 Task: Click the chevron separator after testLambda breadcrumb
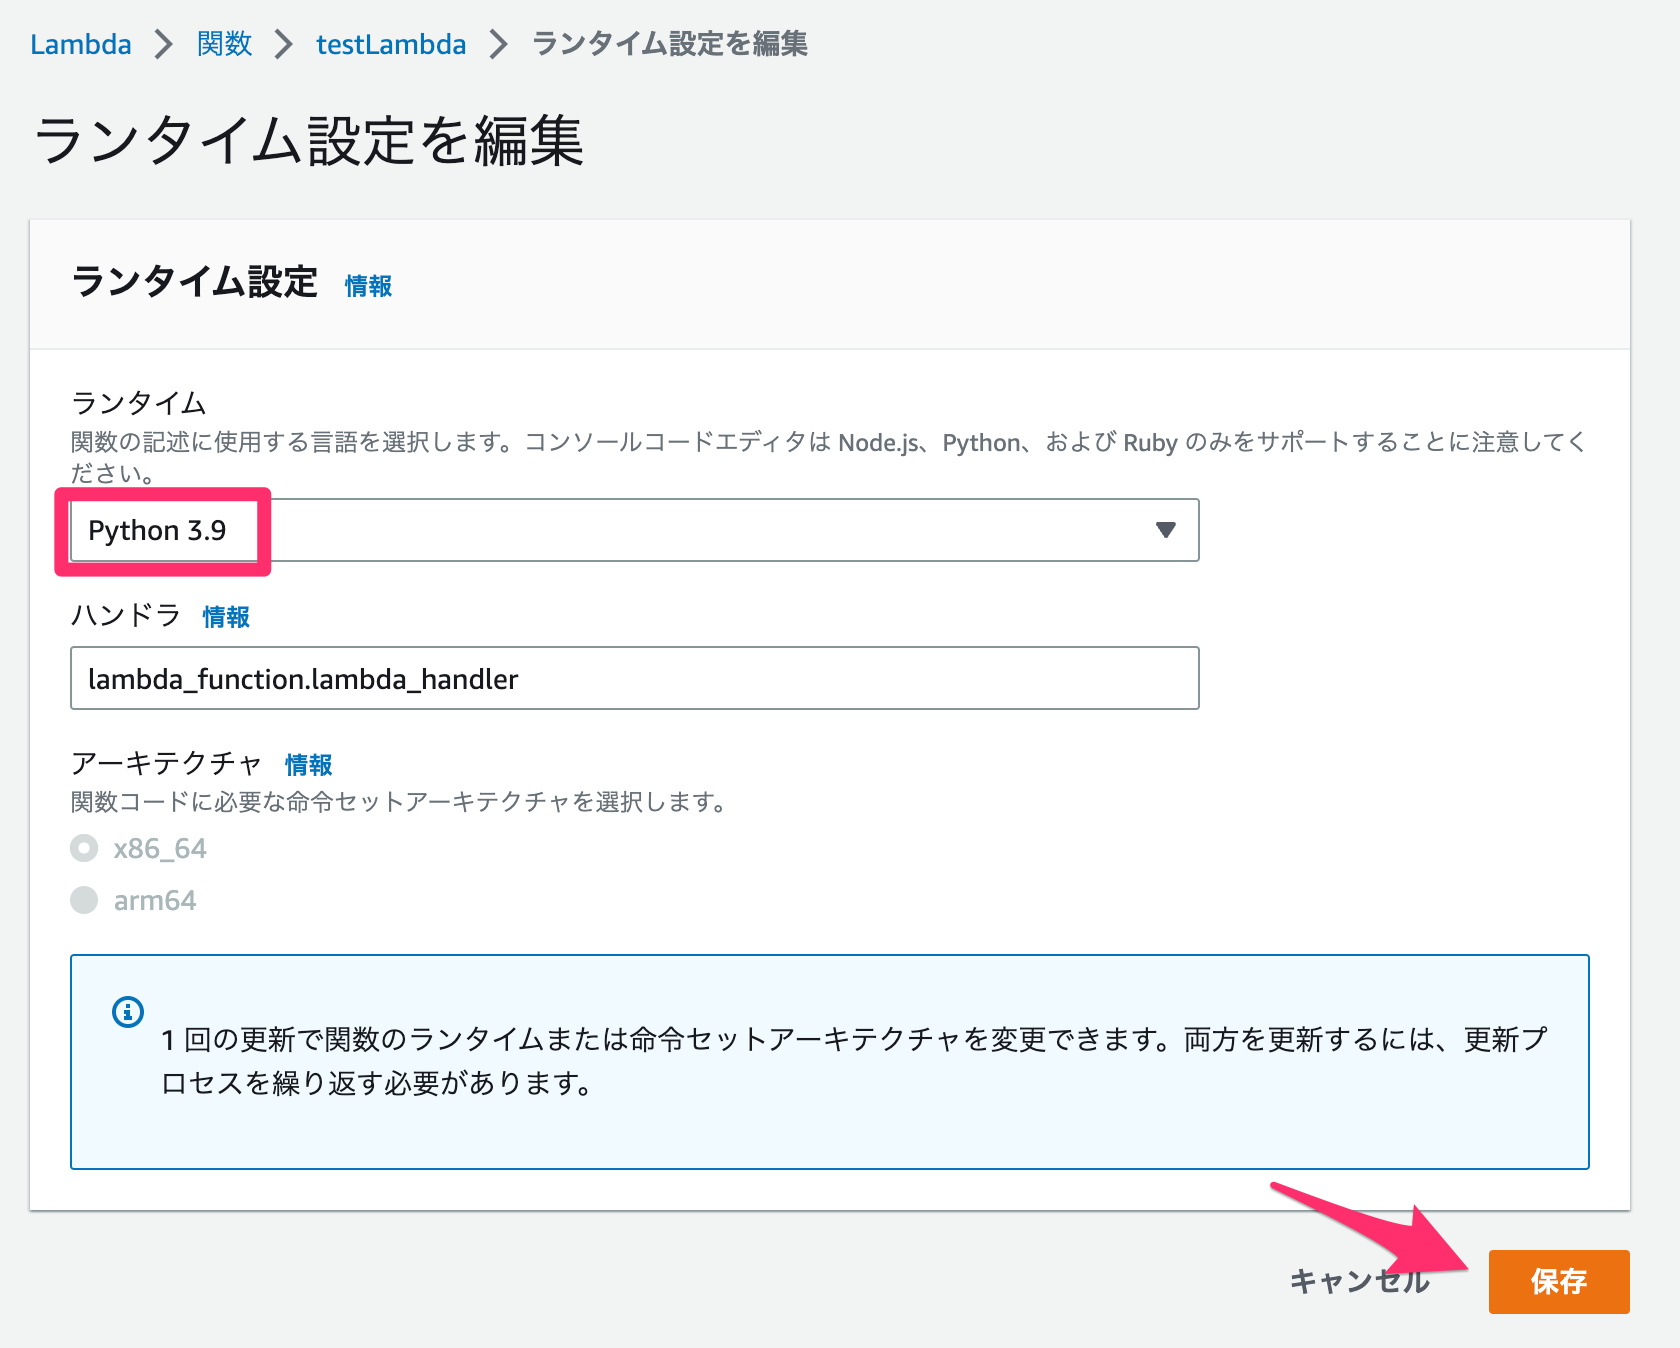(498, 45)
